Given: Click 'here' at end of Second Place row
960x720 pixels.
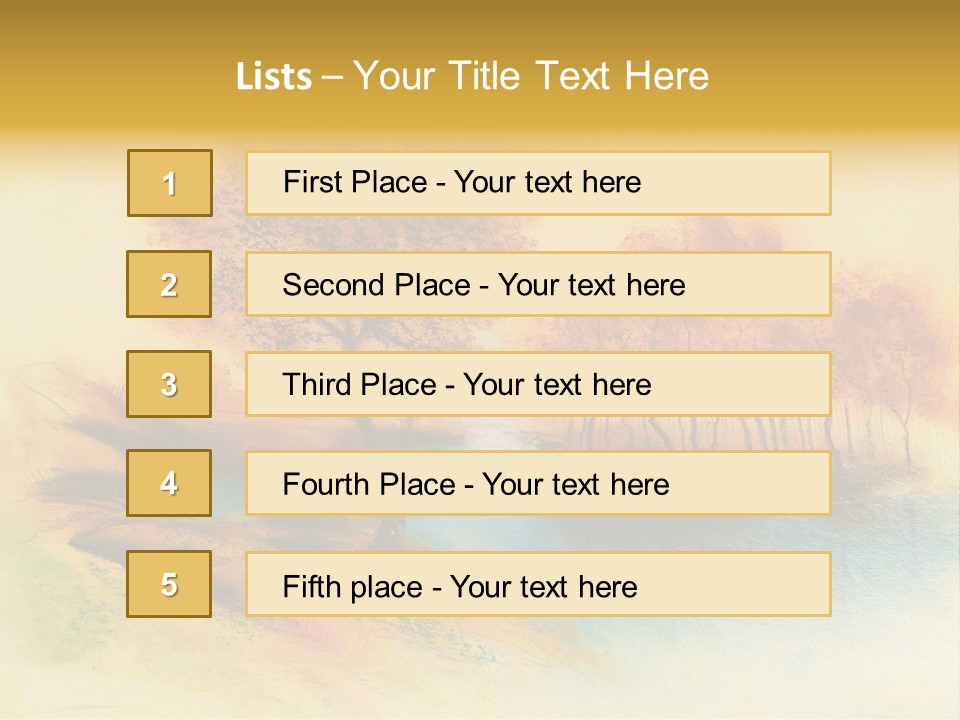Looking at the screenshot, I should (655, 285).
